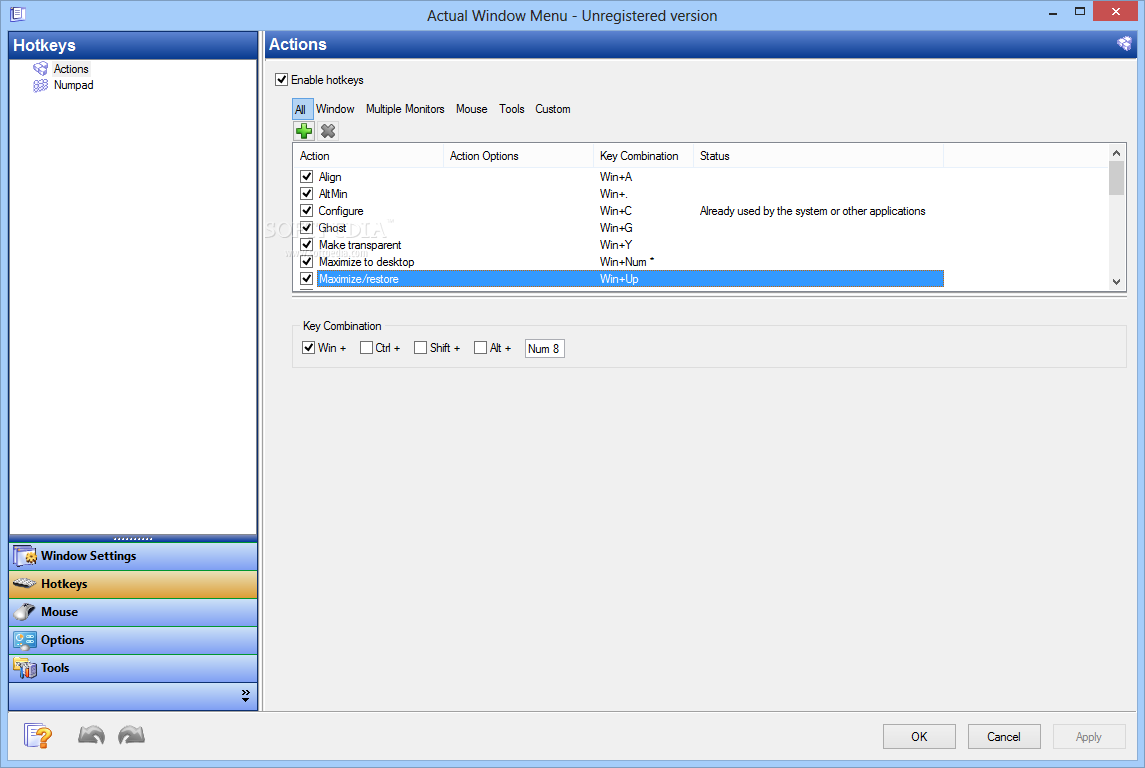Click the Hotkeys keyboard panel icon
Viewport: 1145px width, 768px height.
pos(25,583)
